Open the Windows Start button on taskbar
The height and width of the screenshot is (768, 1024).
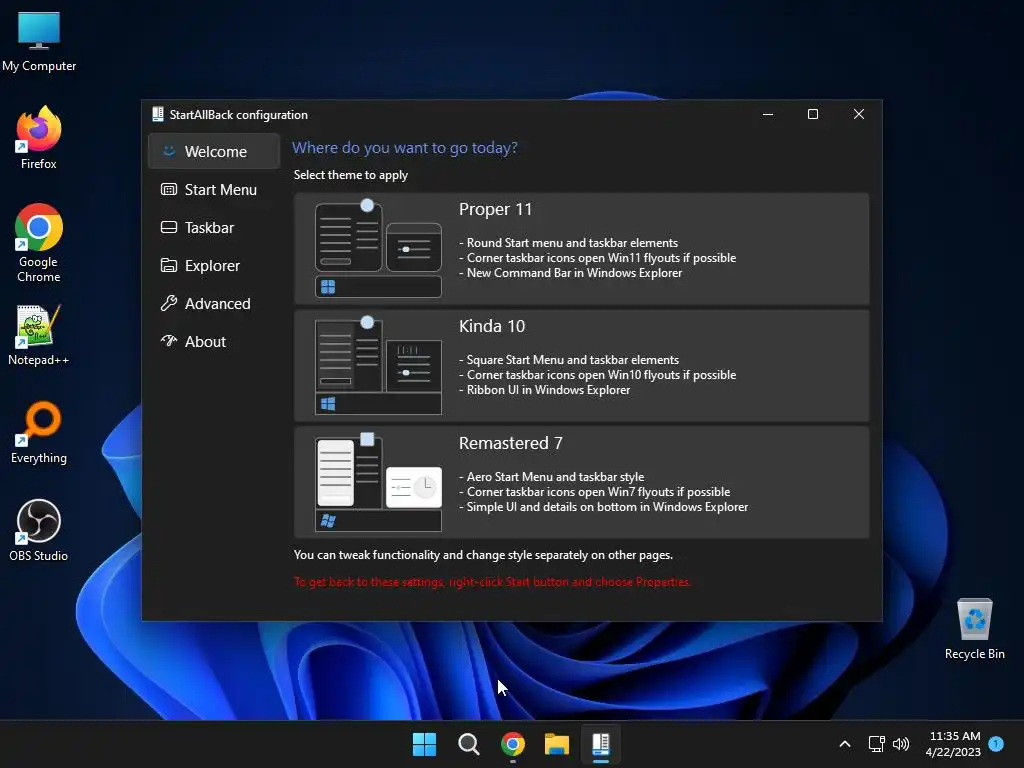(424, 744)
